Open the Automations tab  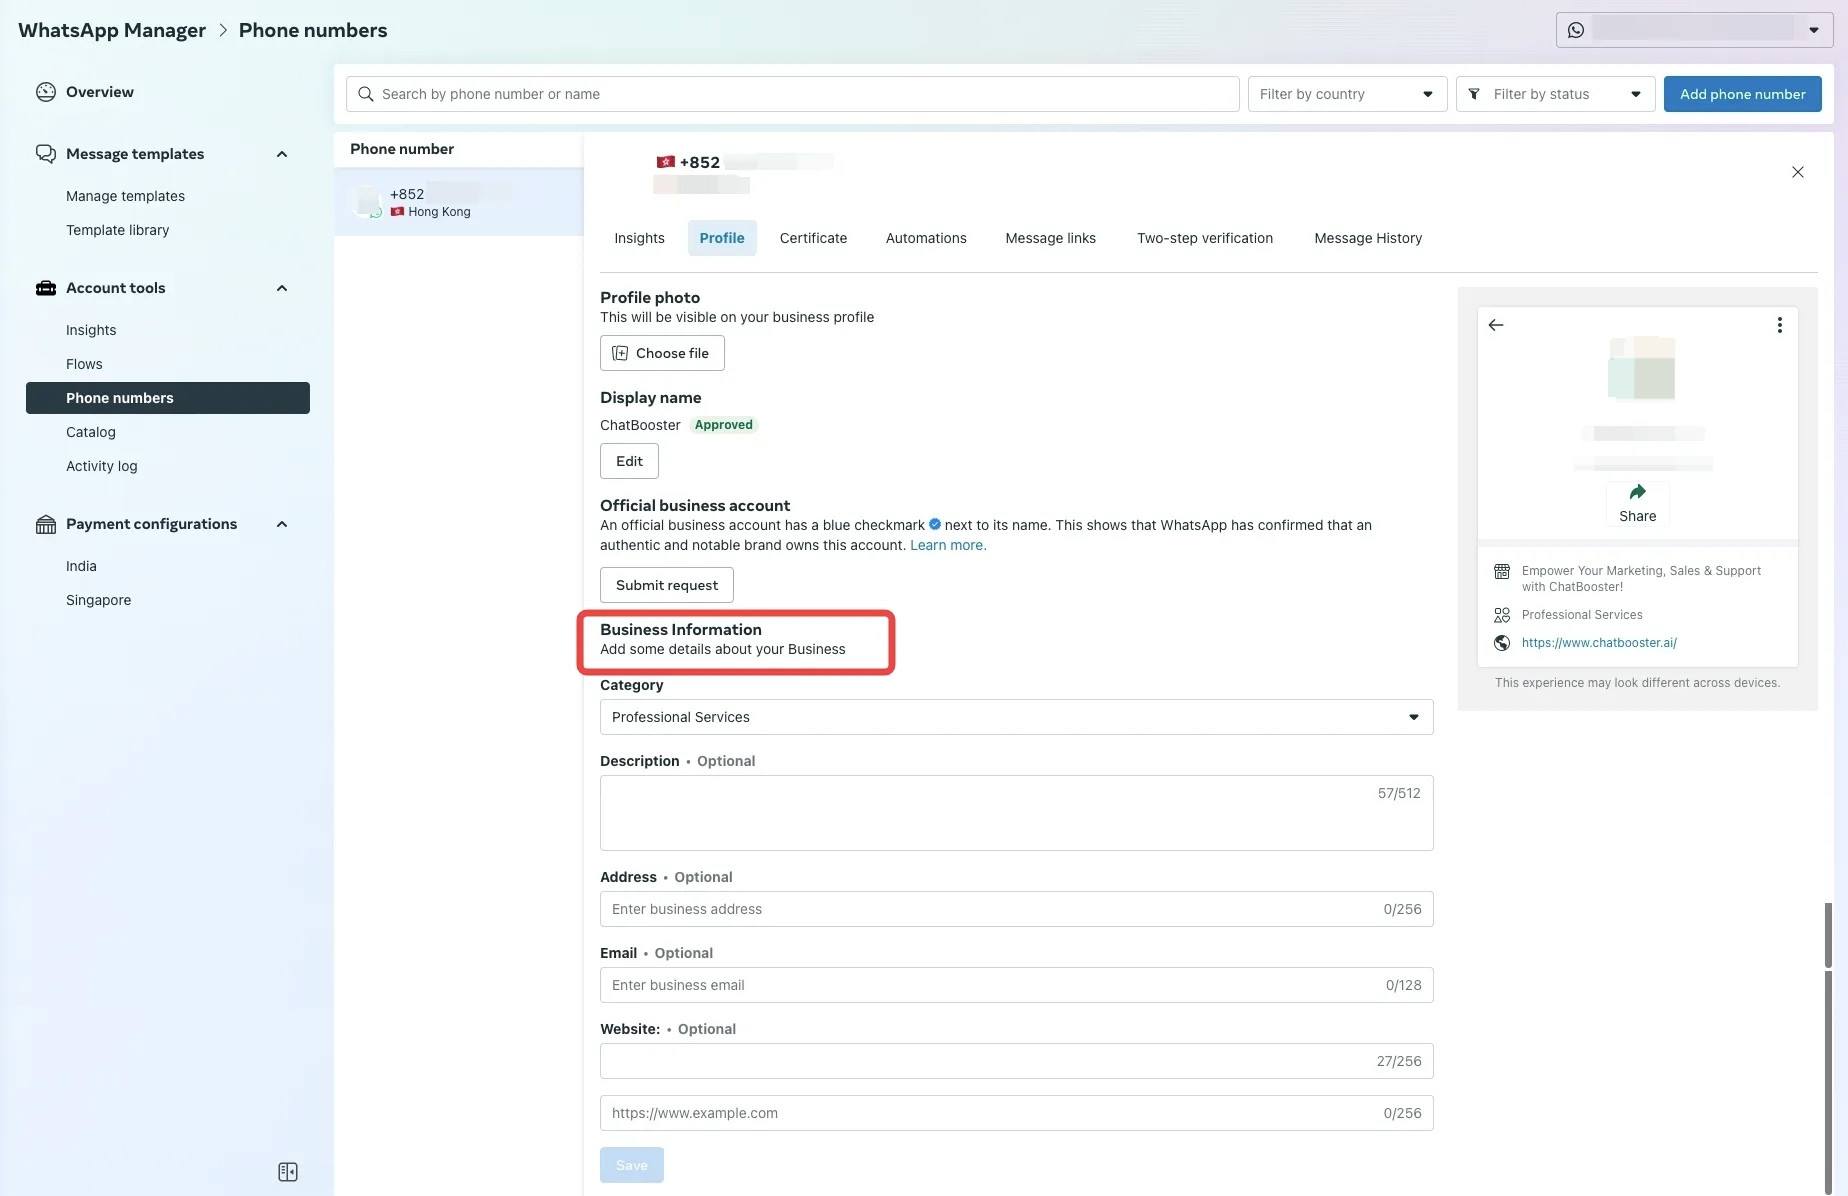(926, 238)
